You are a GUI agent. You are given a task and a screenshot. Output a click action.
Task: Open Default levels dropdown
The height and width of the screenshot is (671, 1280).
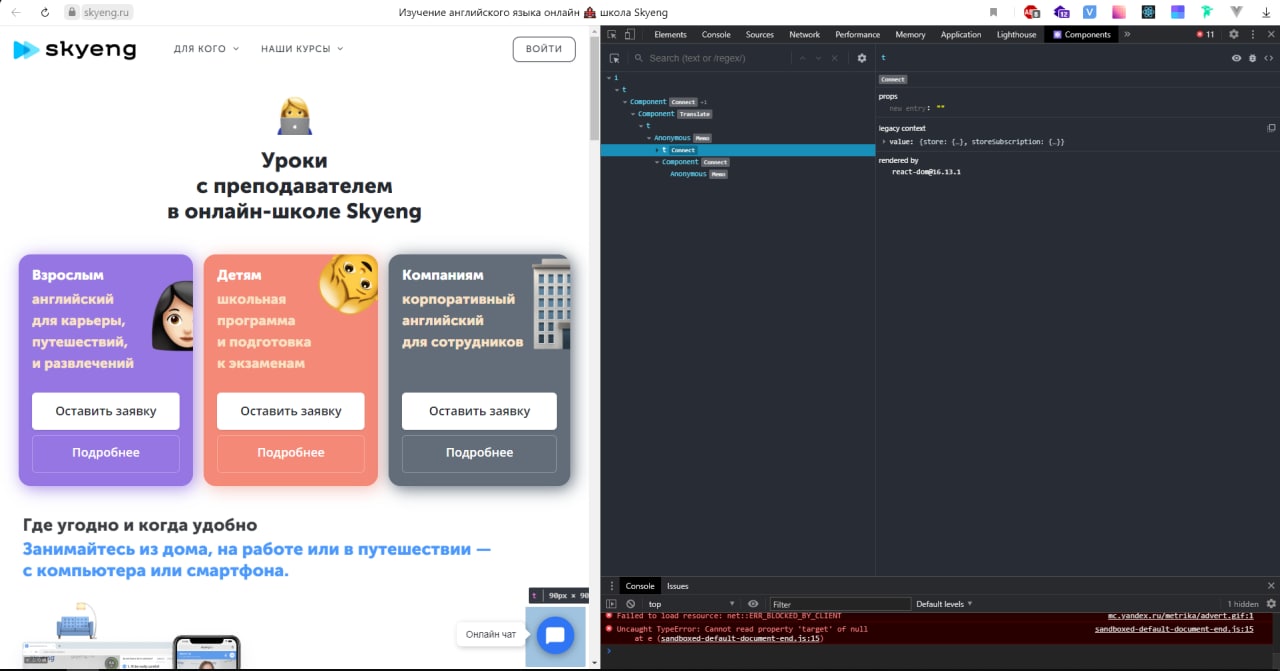945,604
